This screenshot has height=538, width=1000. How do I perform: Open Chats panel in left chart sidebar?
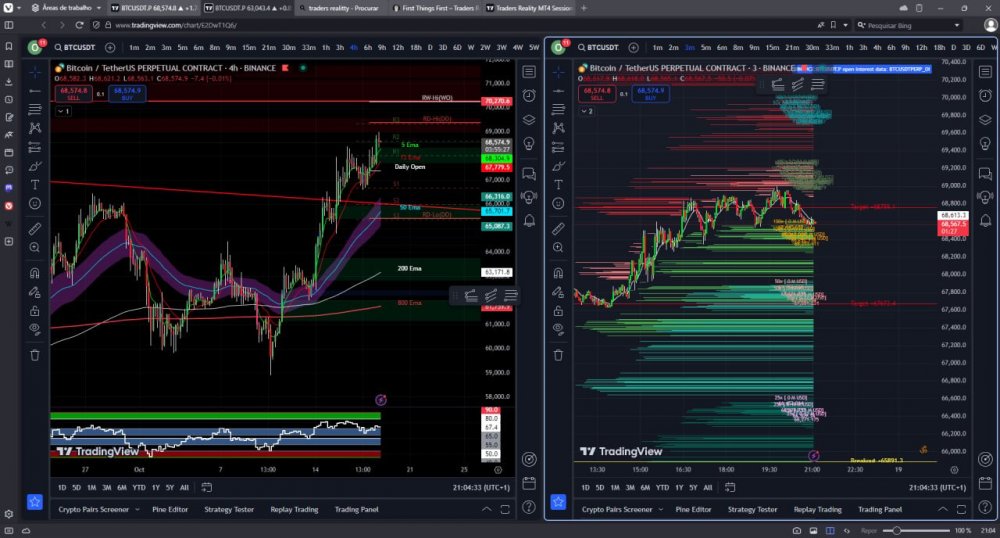tap(529, 173)
